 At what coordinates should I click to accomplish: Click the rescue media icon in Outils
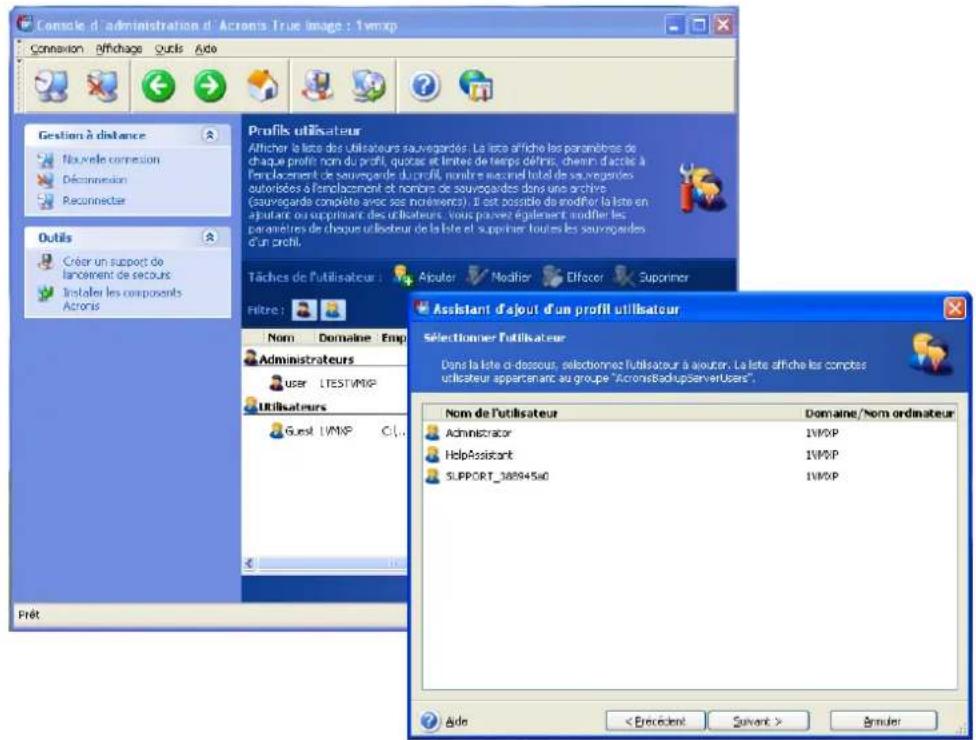[x=45, y=262]
